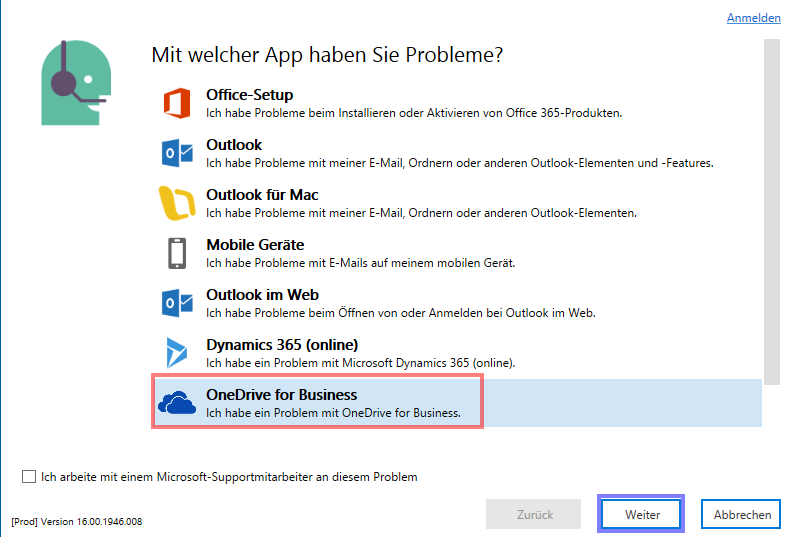Image resolution: width=799 pixels, height=537 pixels.
Task: Click the OneDrive for Business cloud icon
Action: point(177,402)
